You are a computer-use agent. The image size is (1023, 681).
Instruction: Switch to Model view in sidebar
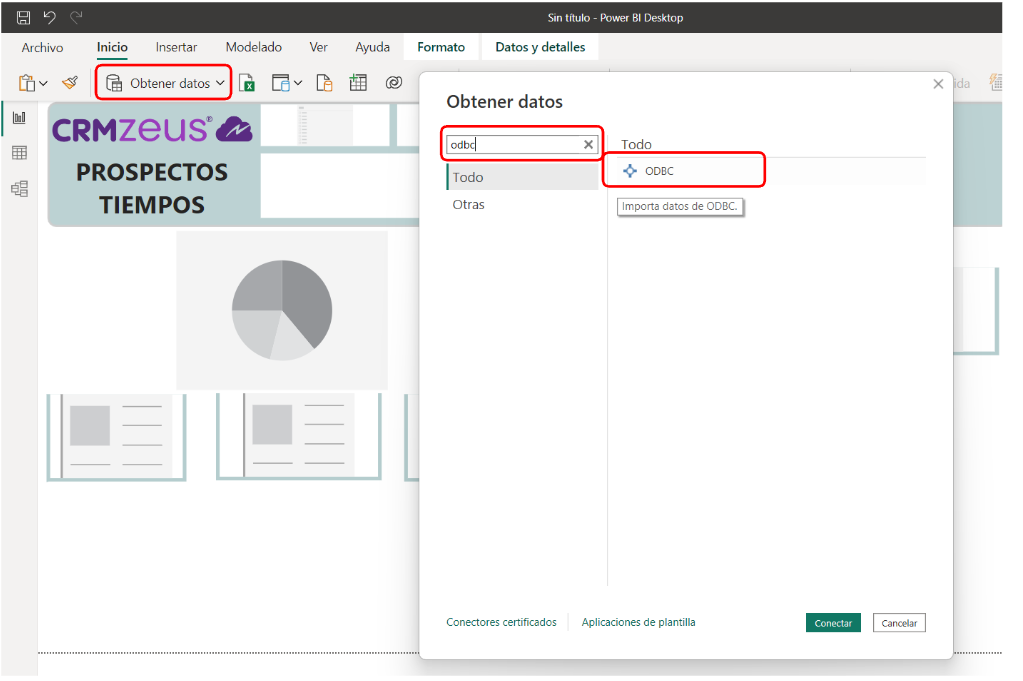[x=20, y=189]
